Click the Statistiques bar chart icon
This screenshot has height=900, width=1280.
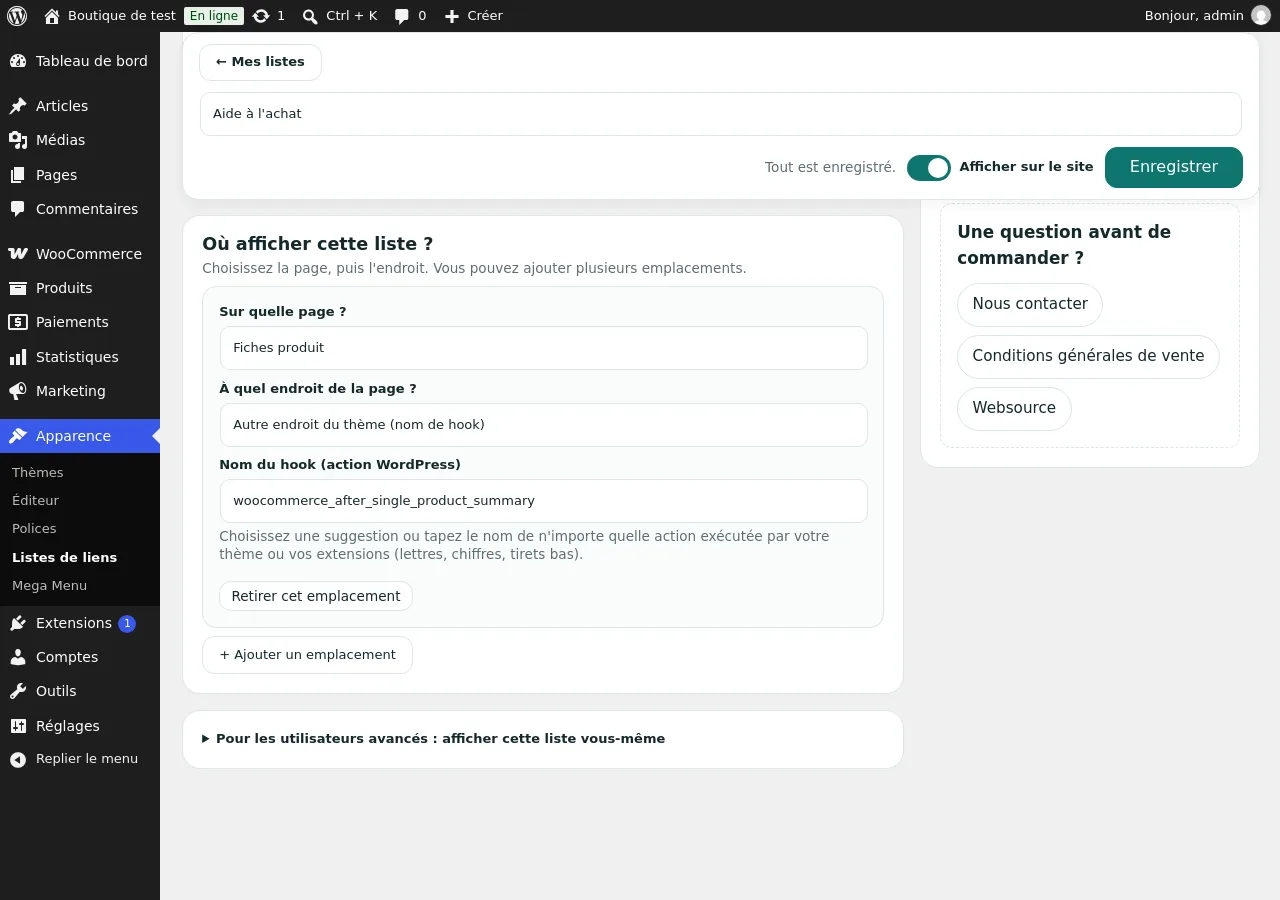coord(18,357)
